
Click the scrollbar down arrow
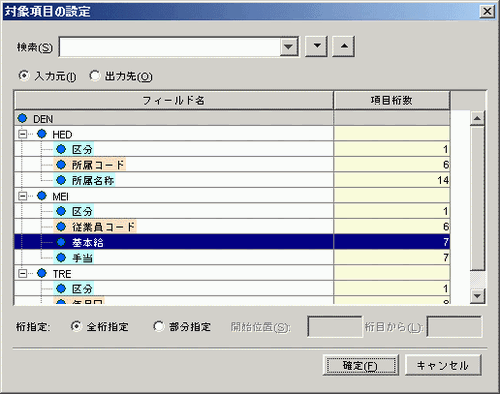tap(477, 296)
